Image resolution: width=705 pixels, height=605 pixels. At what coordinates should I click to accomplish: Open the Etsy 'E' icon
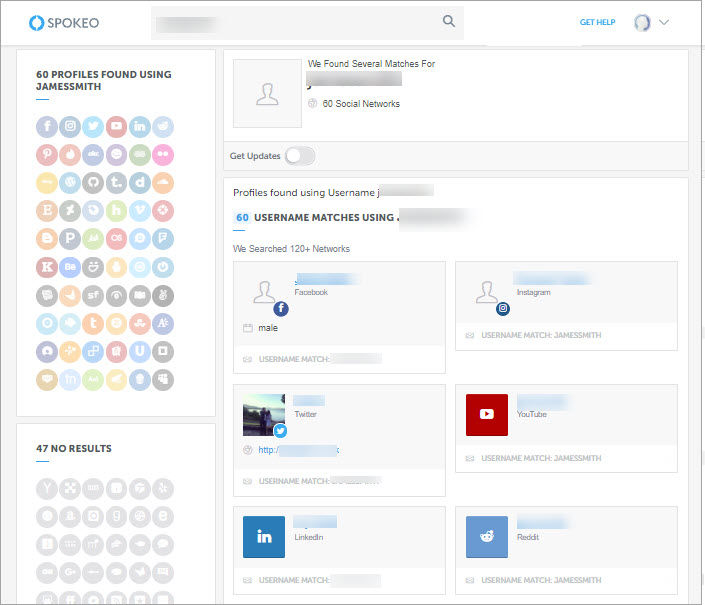[47, 211]
